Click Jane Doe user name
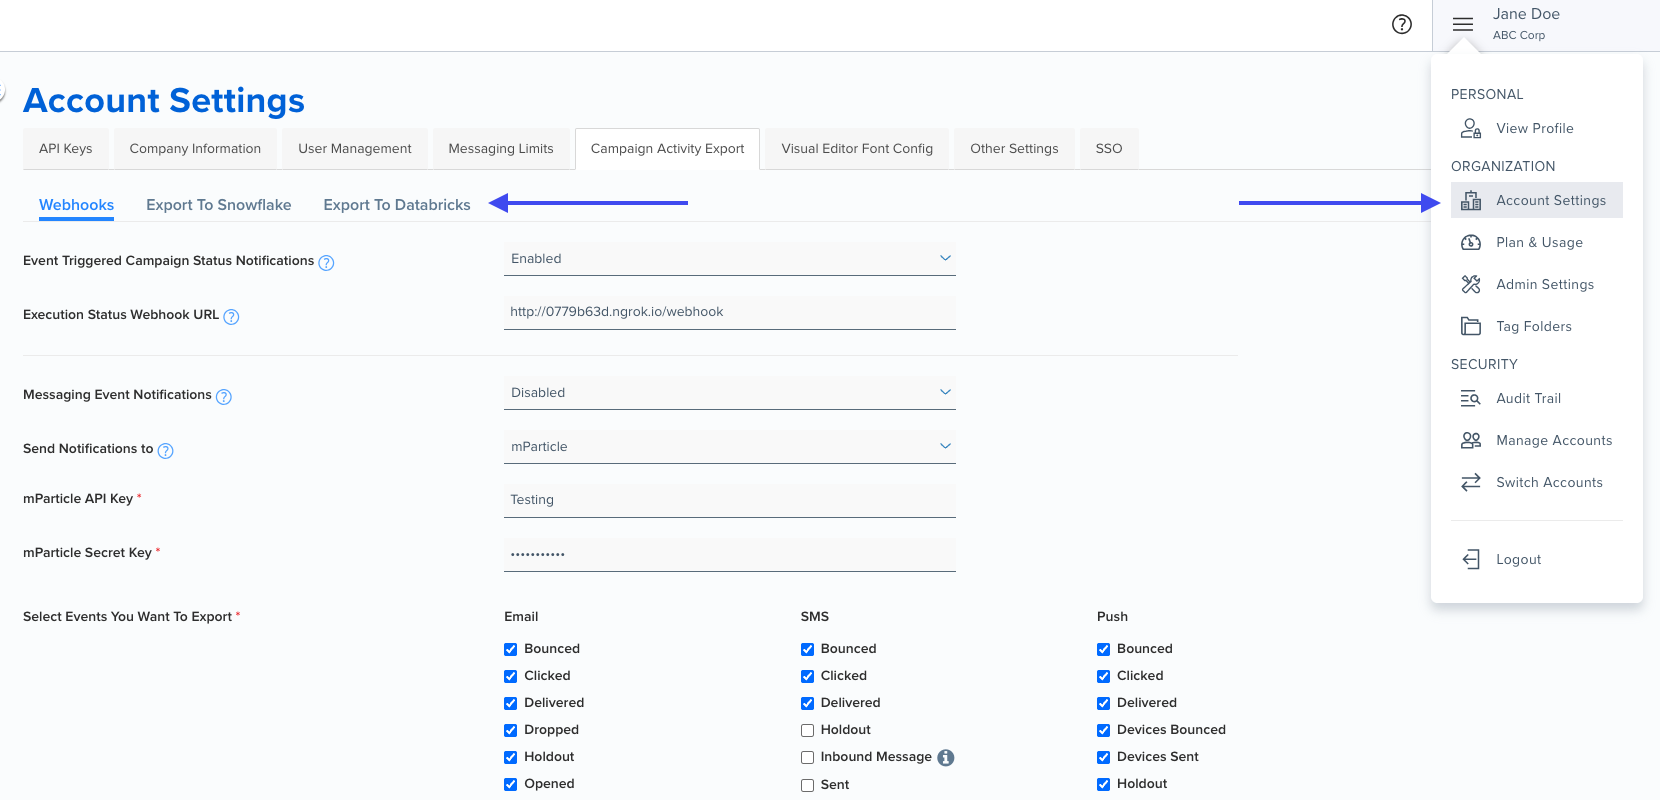This screenshot has width=1660, height=800. (x=1526, y=14)
